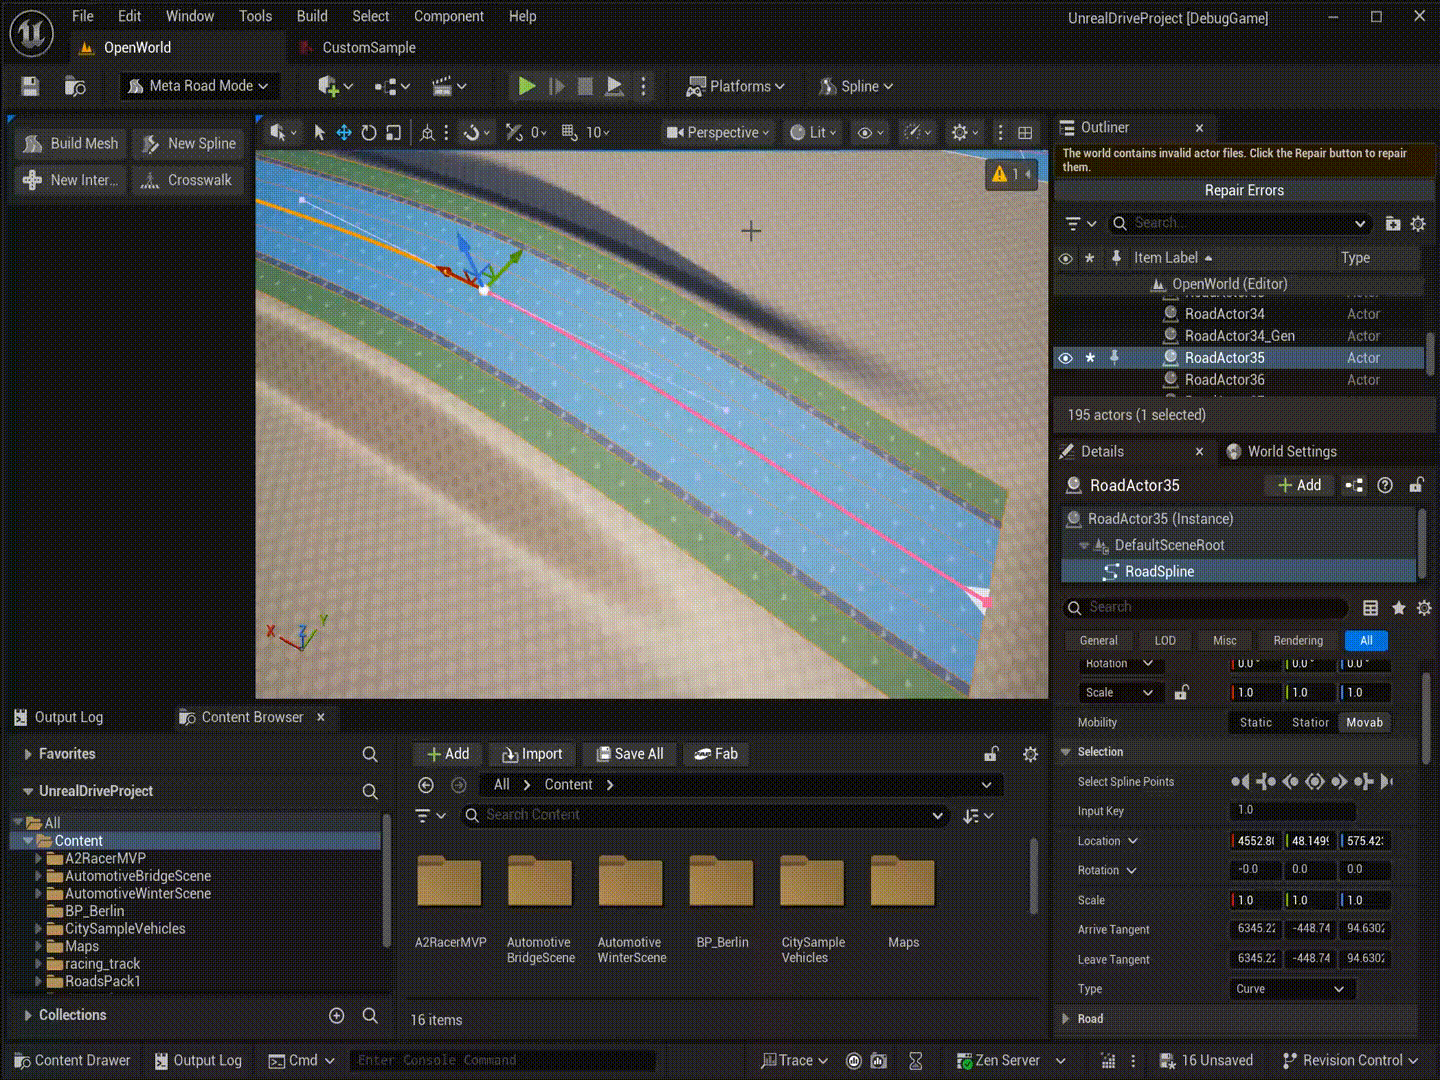This screenshot has width=1440, height=1080.
Task: Choose the Select tool arrow in viewport toolbar
Action: click(x=319, y=132)
